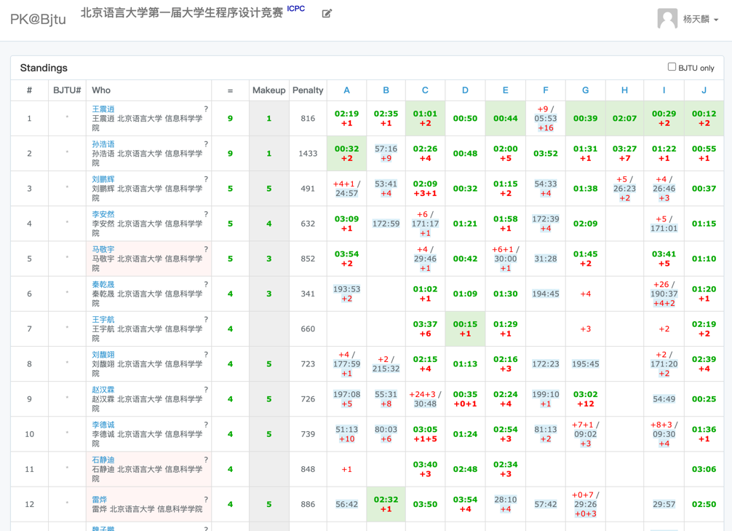Screen dimensions: 732x531
Task: Click question mark in 石静迪 row
Action: tap(206, 459)
